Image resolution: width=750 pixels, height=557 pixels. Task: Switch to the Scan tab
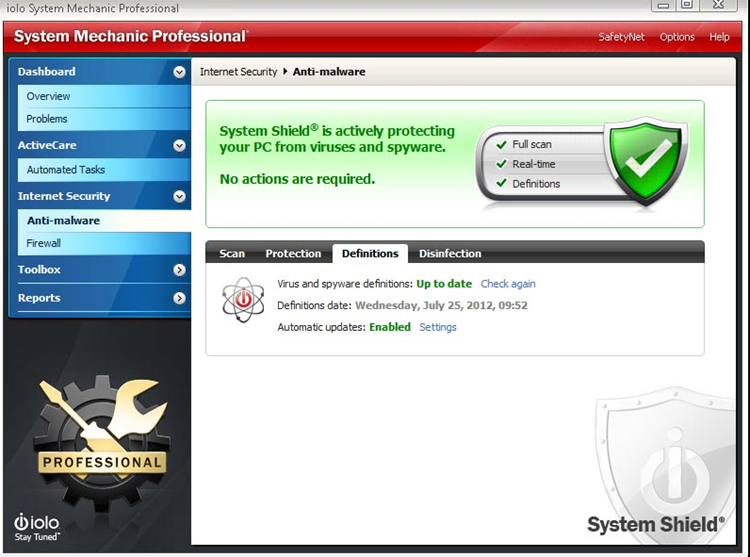232,253
